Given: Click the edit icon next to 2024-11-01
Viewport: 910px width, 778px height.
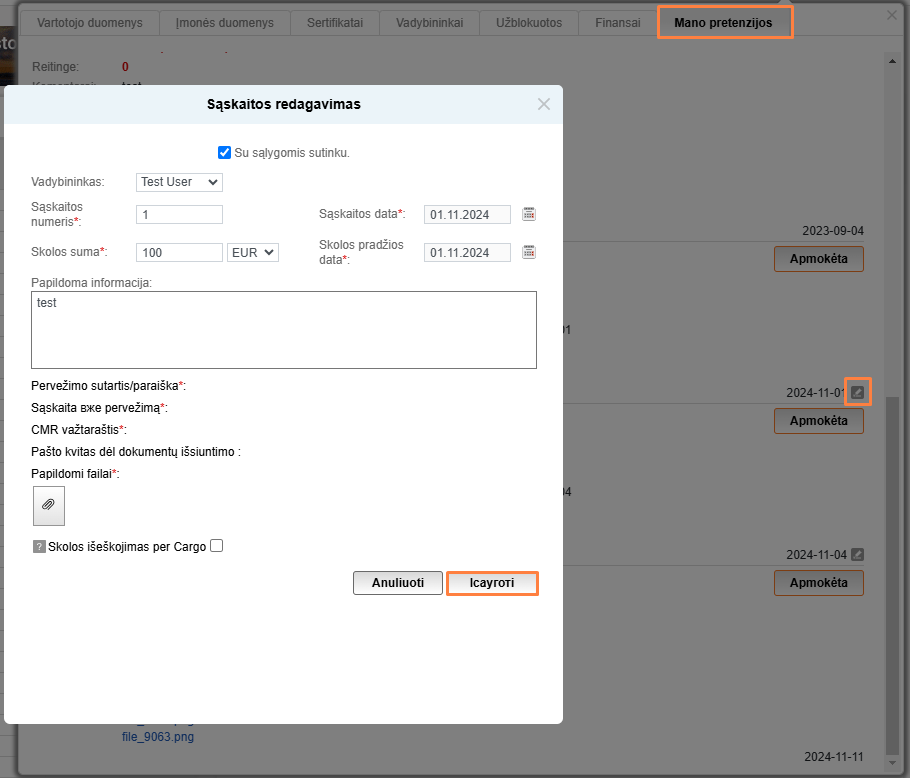Looking at the screenshot, I should pyautogui.click(x=857, y=392).
